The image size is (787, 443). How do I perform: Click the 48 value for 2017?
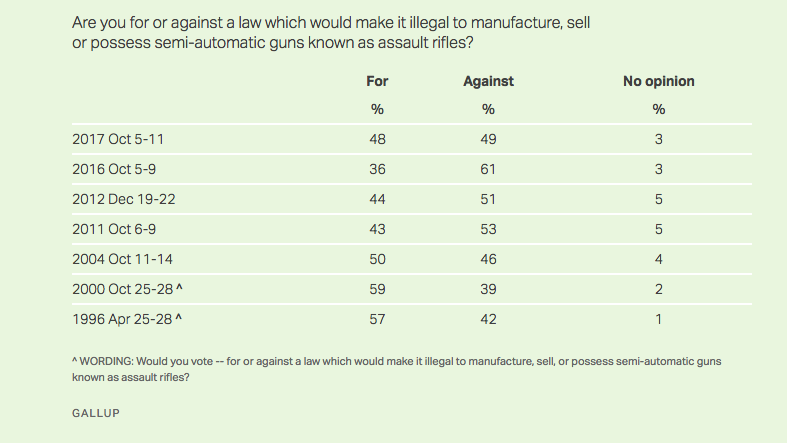point(377,139)
